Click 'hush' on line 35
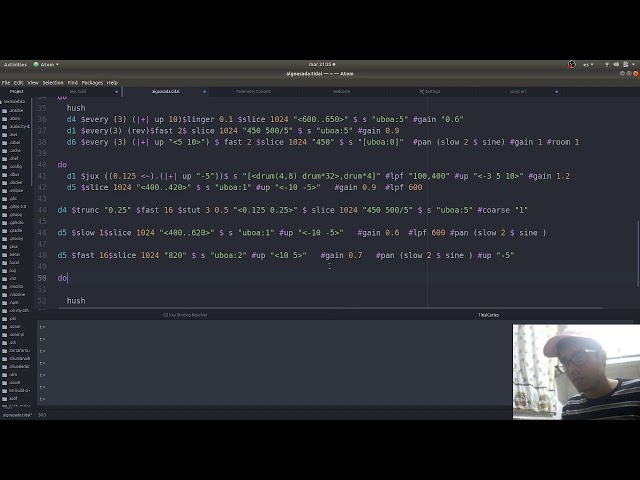The height and width of the screenshot is (480, 640). pos(76,108)
